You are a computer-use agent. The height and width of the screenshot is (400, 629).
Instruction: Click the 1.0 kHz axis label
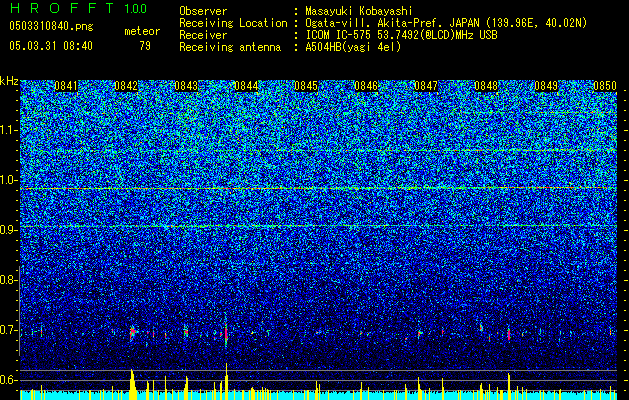pos(9,180)
